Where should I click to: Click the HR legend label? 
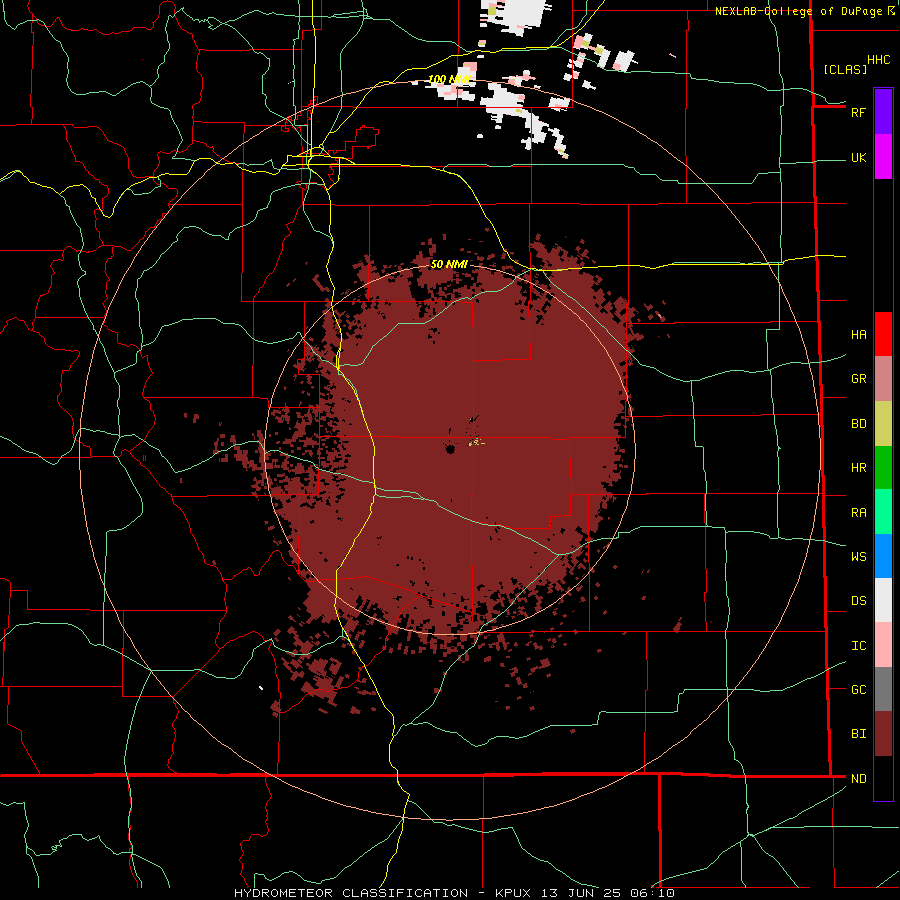click(858, 468)
